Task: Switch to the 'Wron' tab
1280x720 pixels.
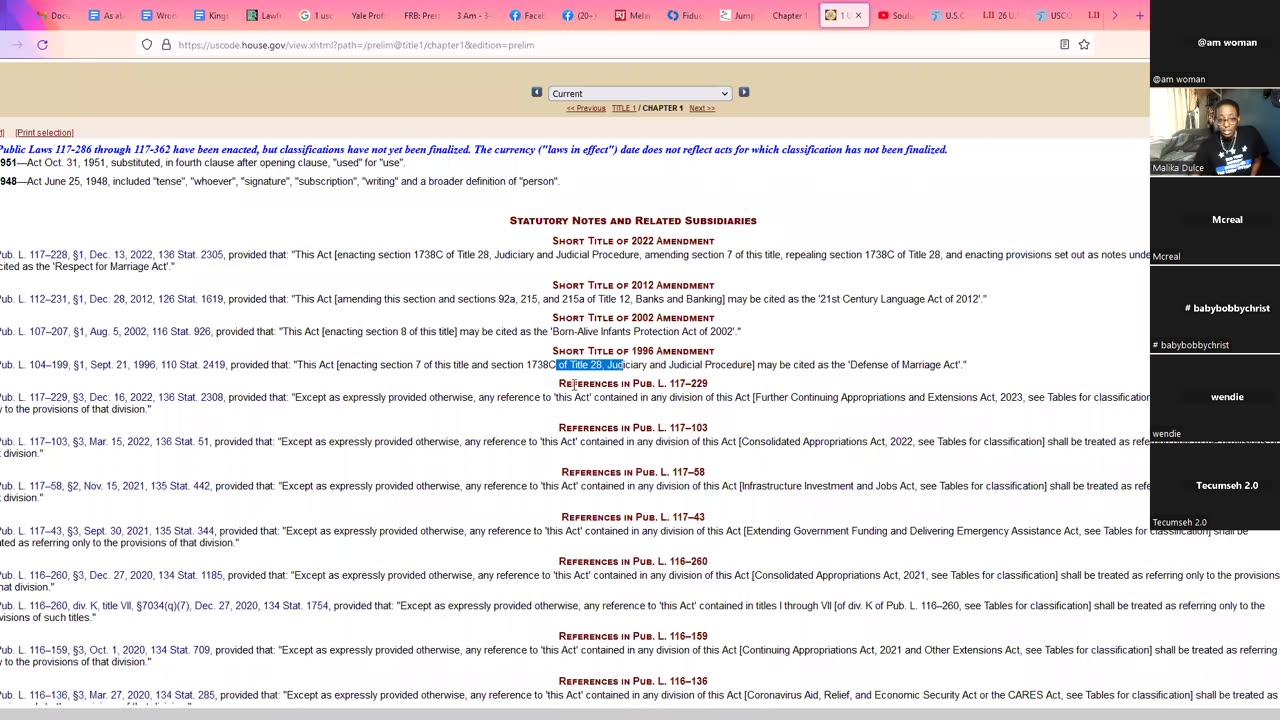Action: click(x=158, y=15)
